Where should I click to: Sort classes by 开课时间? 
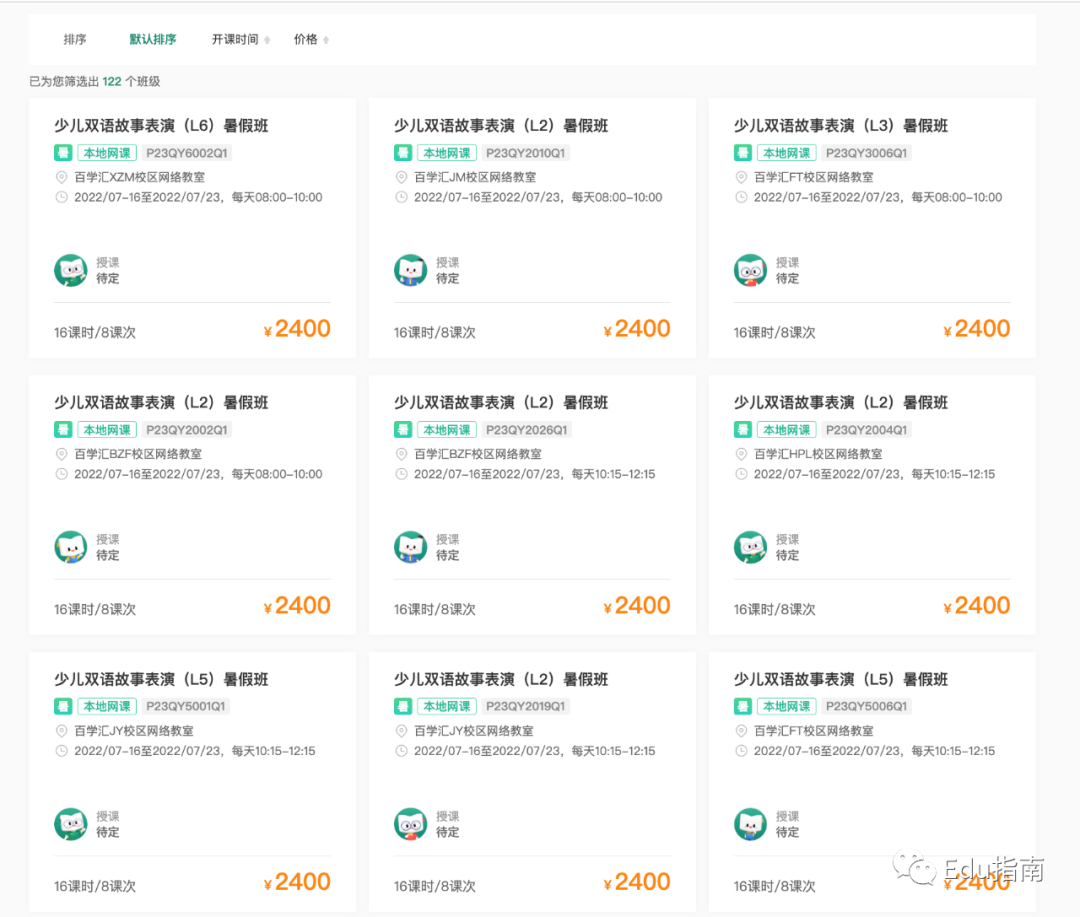pyautogui.click(x=235, y=40)
